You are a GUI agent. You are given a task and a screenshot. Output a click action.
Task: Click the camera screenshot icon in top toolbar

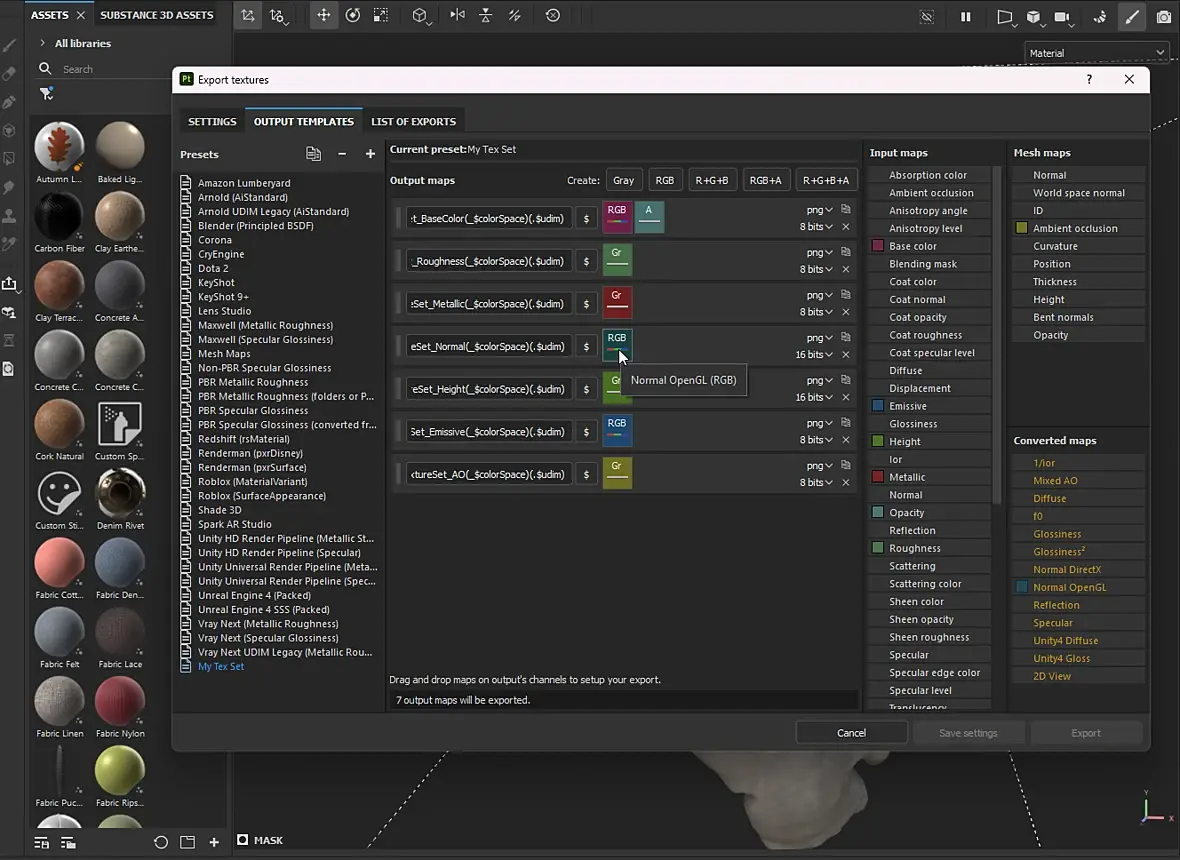click(1163, 16)
